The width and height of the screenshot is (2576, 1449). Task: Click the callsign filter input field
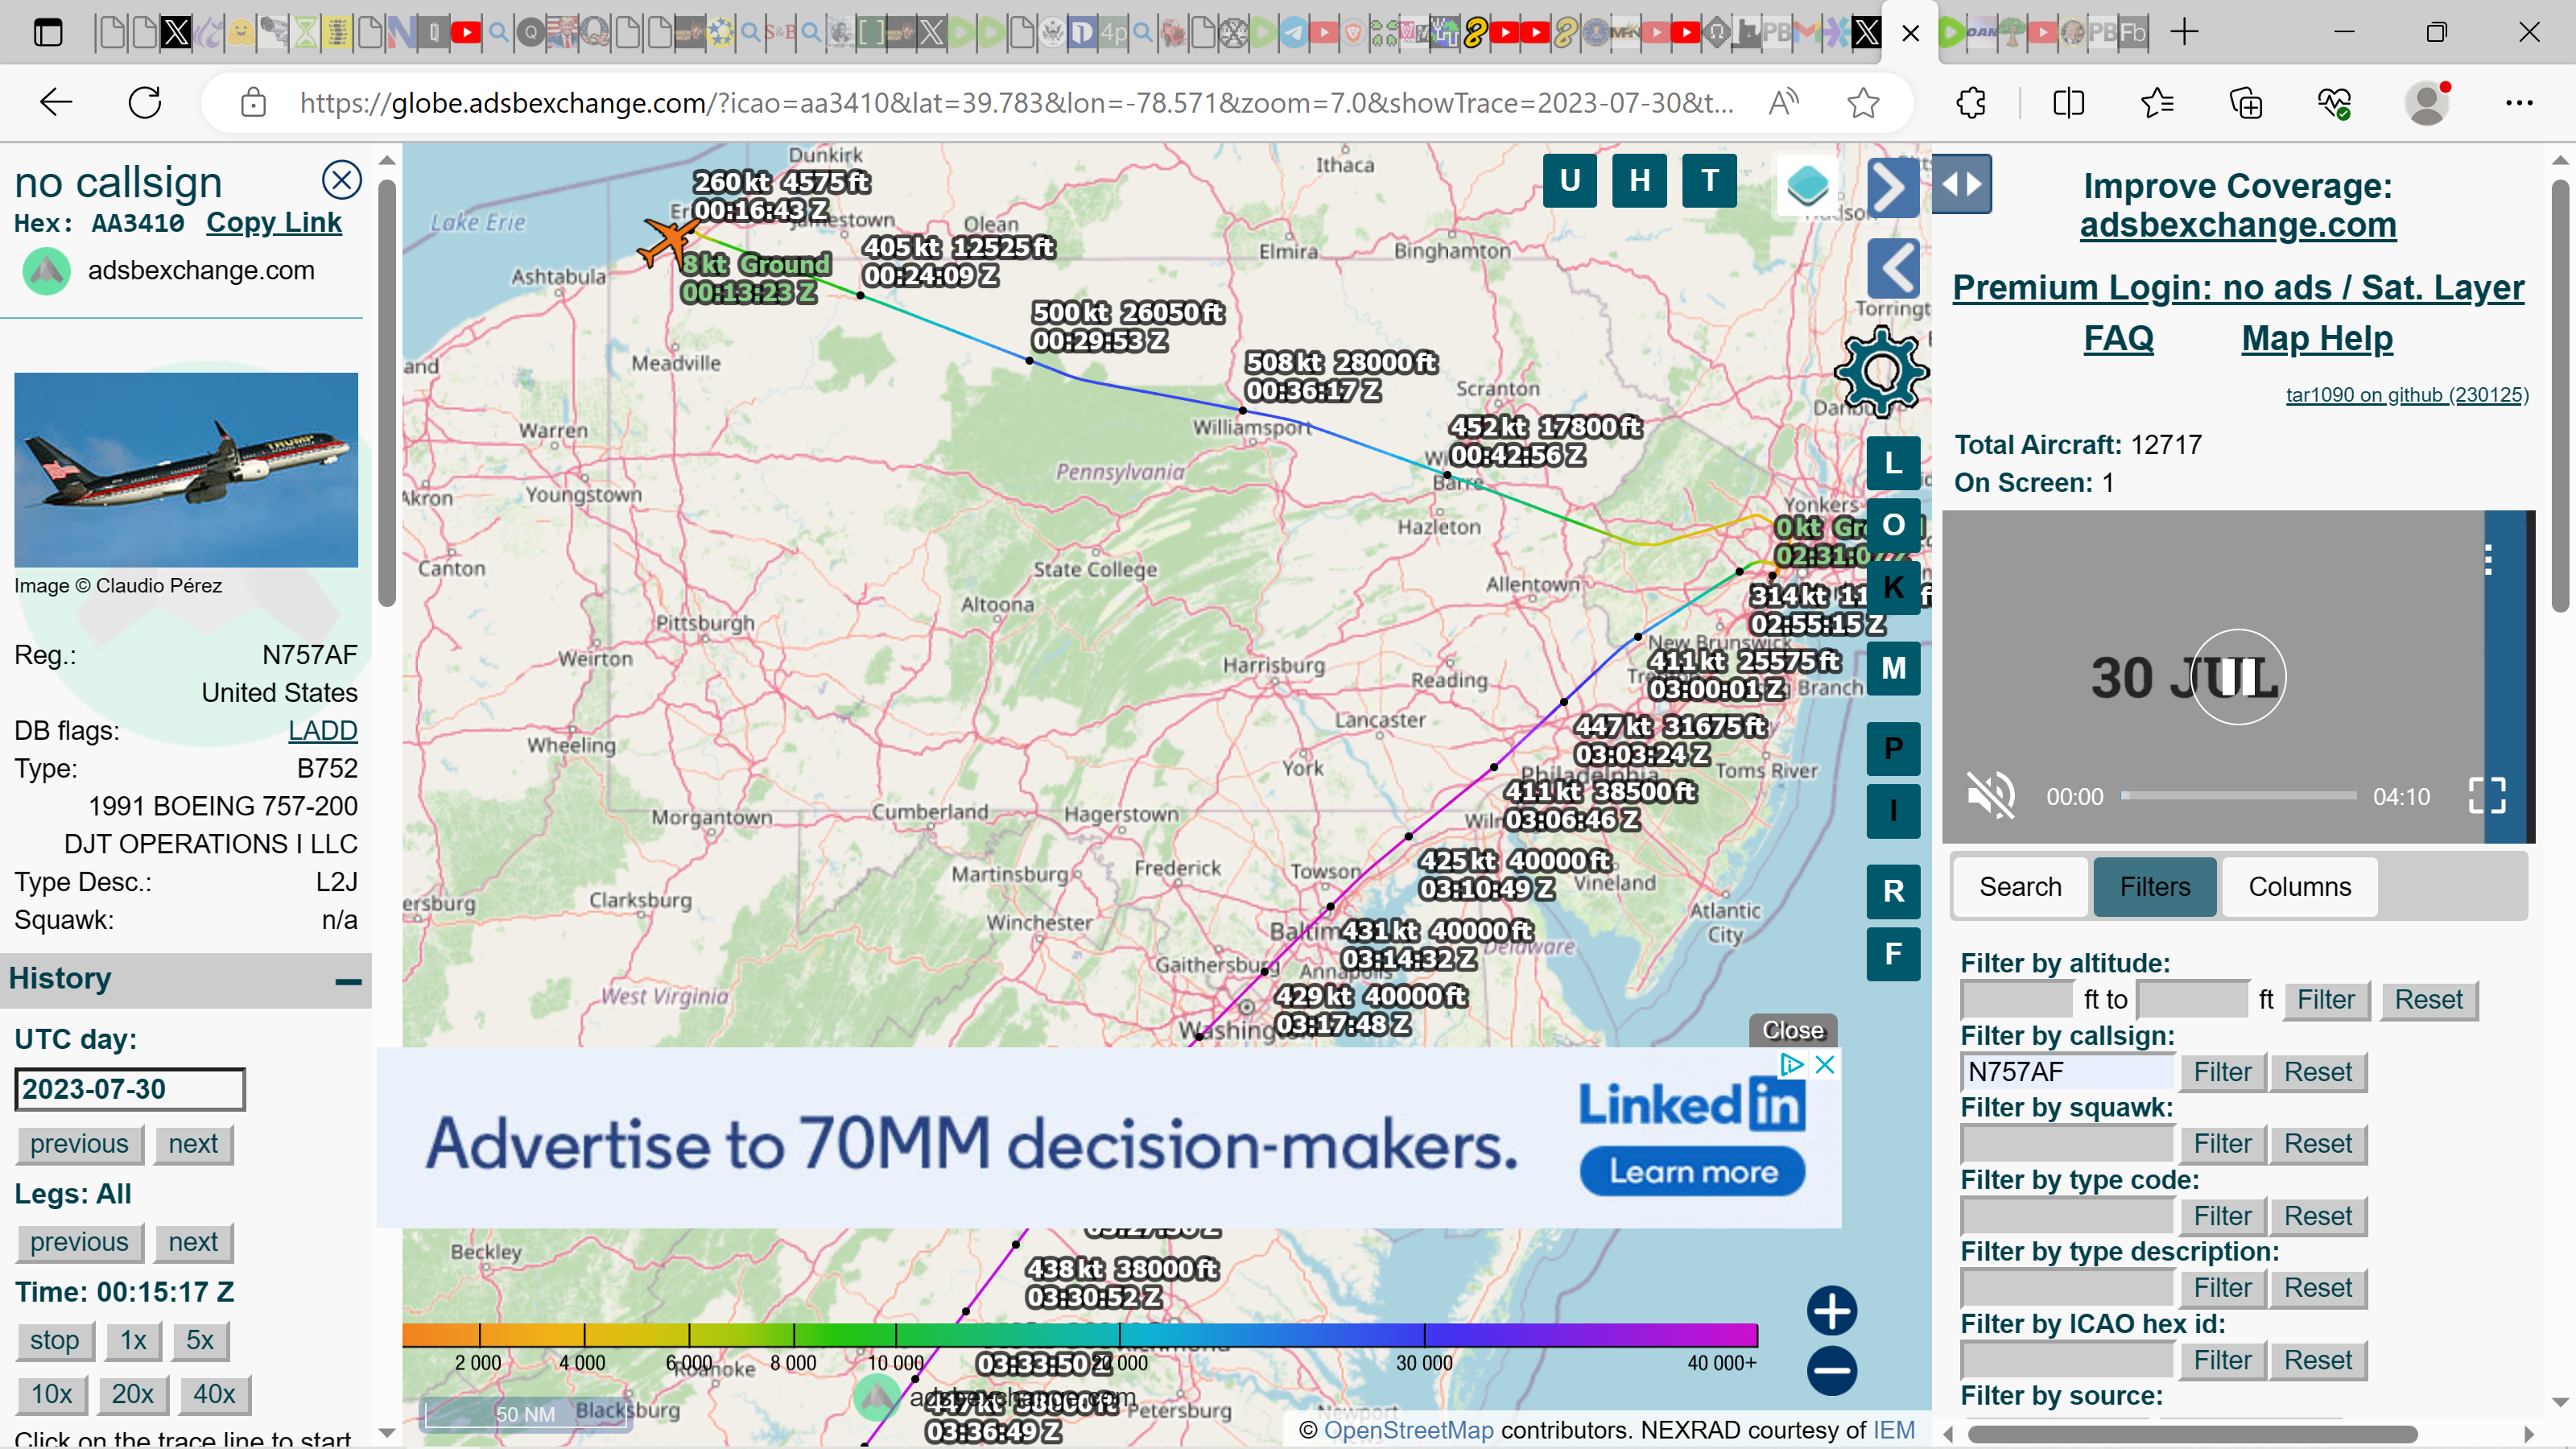pos(2067,1072)
